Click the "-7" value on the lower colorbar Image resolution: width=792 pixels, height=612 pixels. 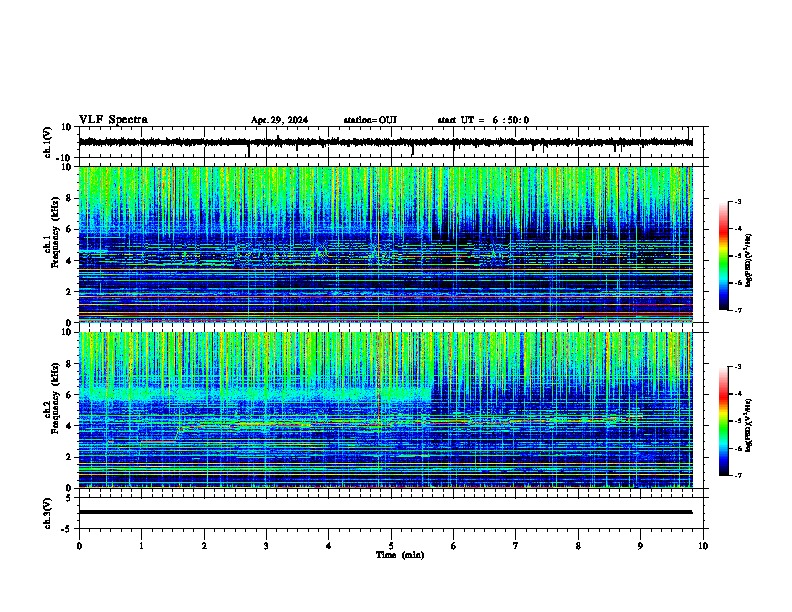[737, 476]
